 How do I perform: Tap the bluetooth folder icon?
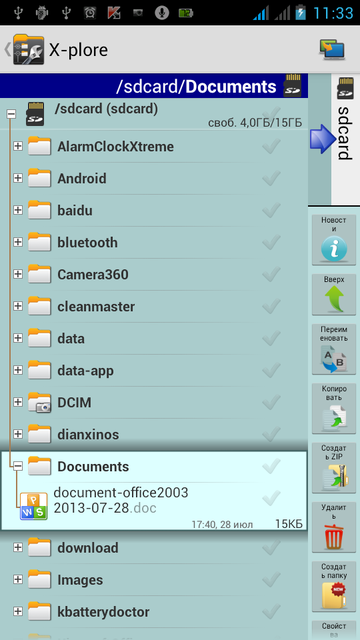(x=39, y=242)
